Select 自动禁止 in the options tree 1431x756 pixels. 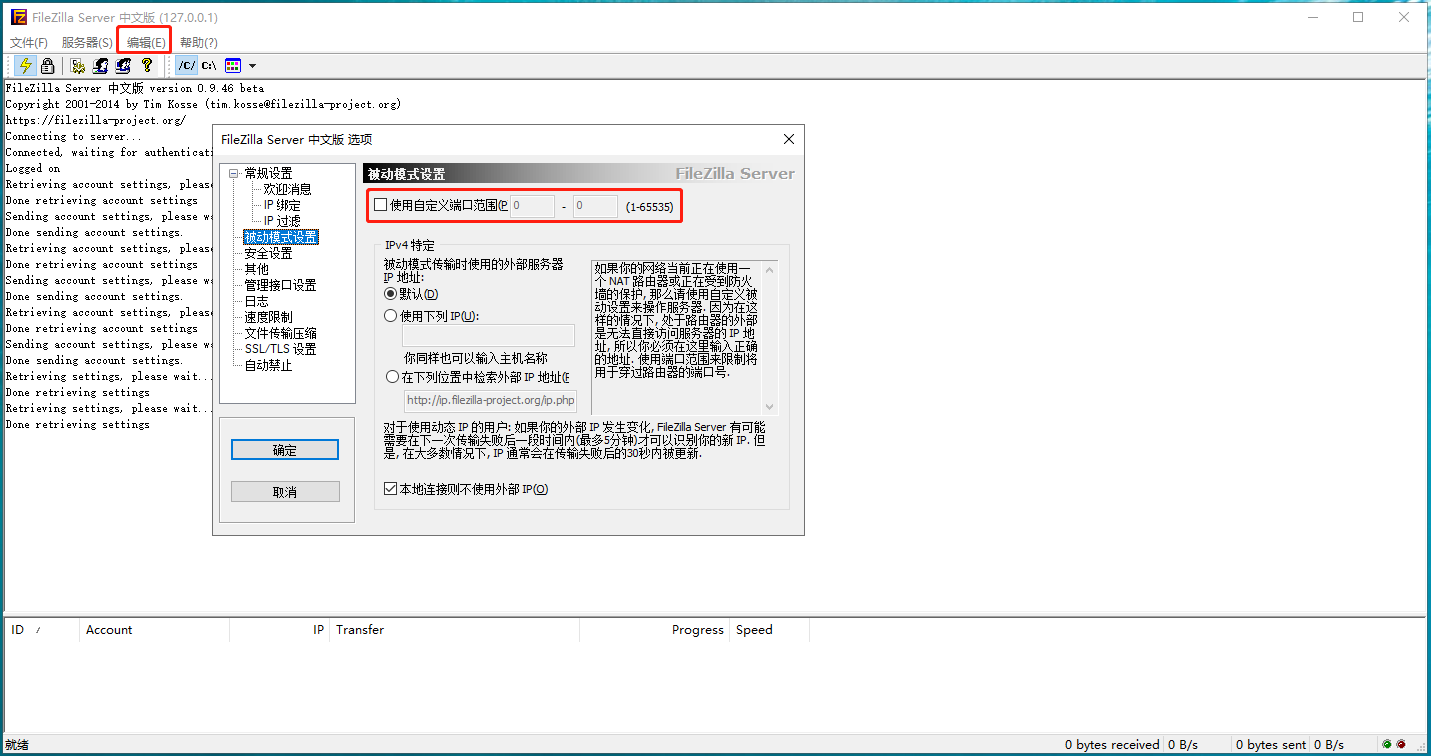[x=269, y=365]
